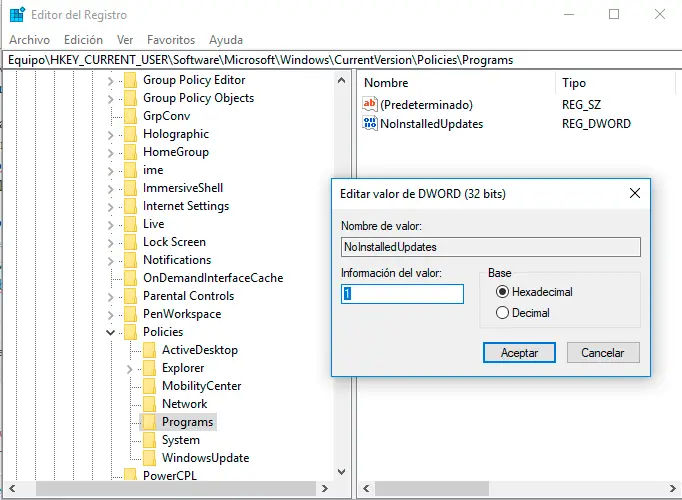682x500 pixels.
Task: Expand the Explorer subkey under Policies
Action: 130,369
